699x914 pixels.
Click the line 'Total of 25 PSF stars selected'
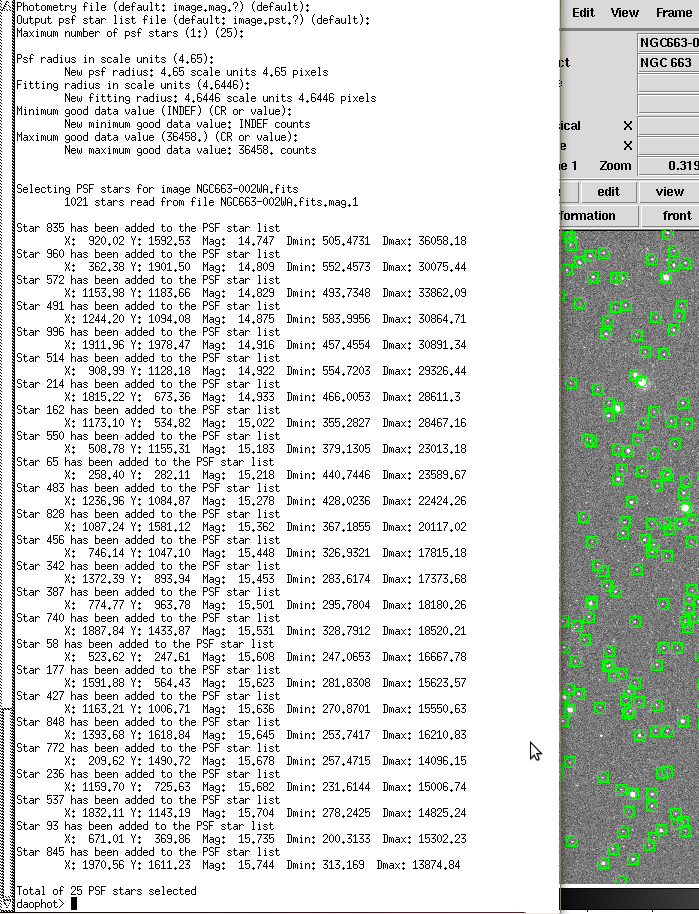pyautogui.click(x=106, y=891)
